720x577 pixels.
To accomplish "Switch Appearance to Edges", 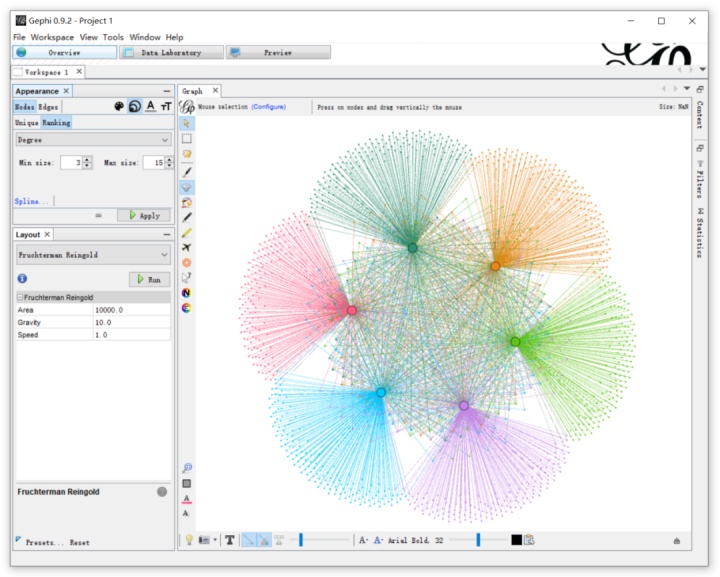I will coord(48,106).
